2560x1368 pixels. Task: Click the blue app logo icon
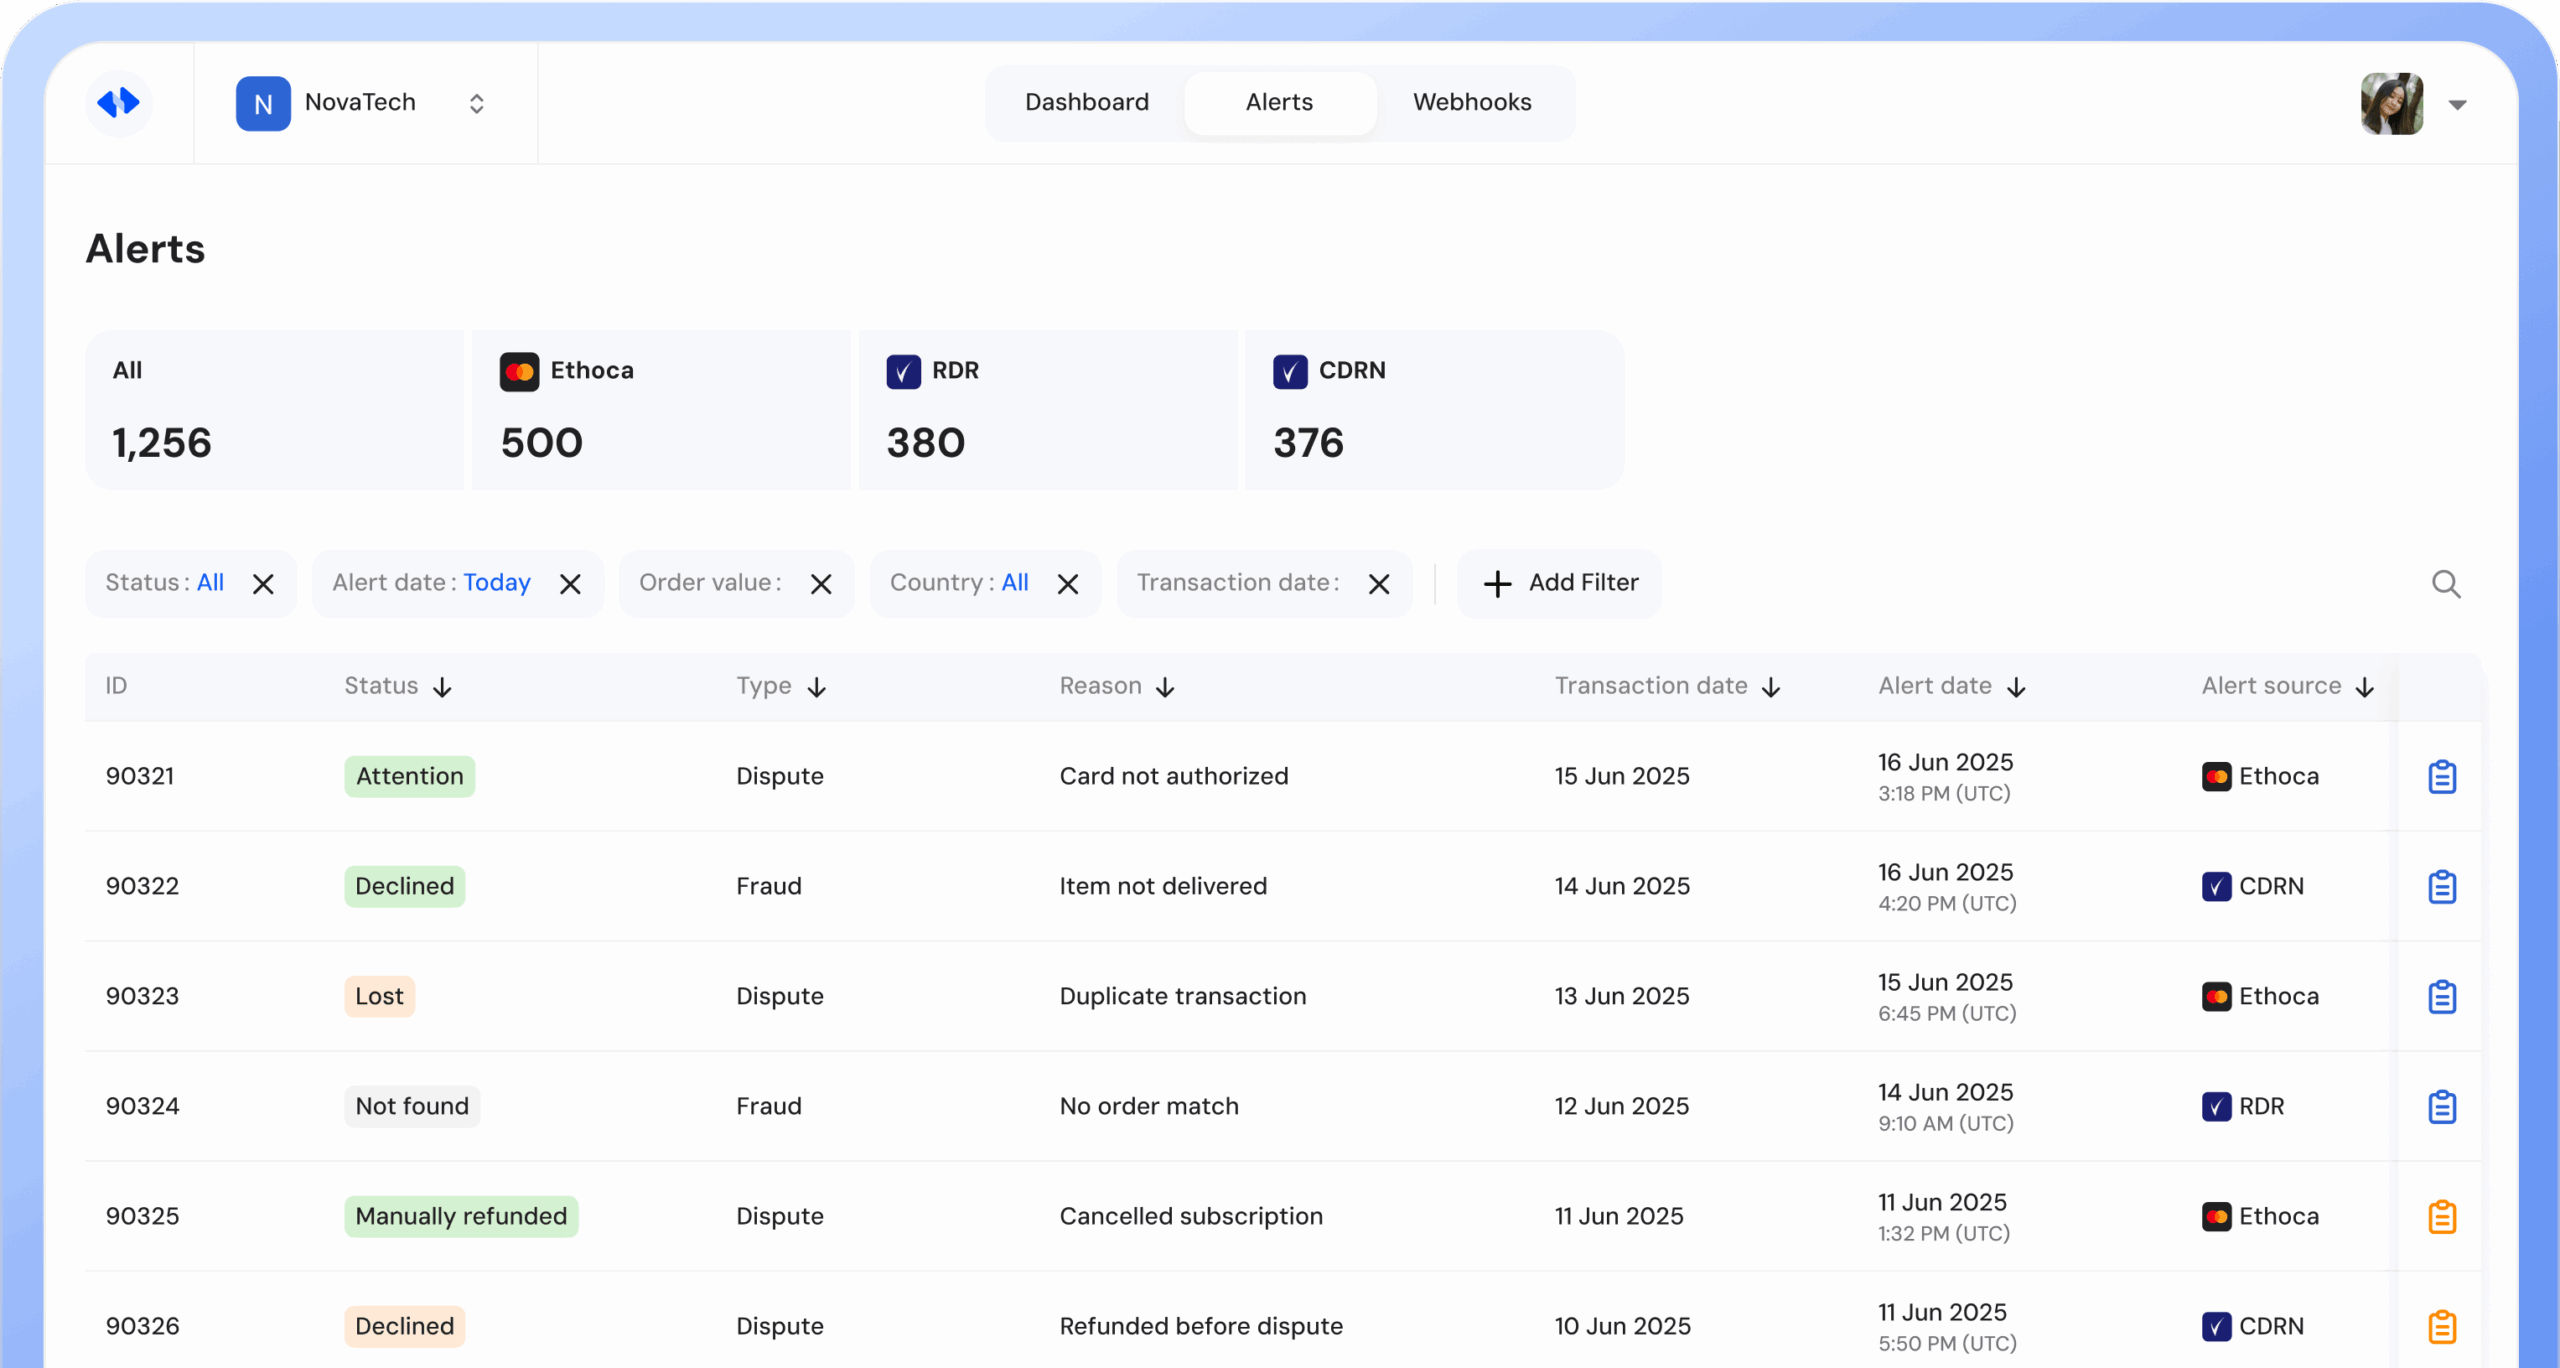click(118, 102)
